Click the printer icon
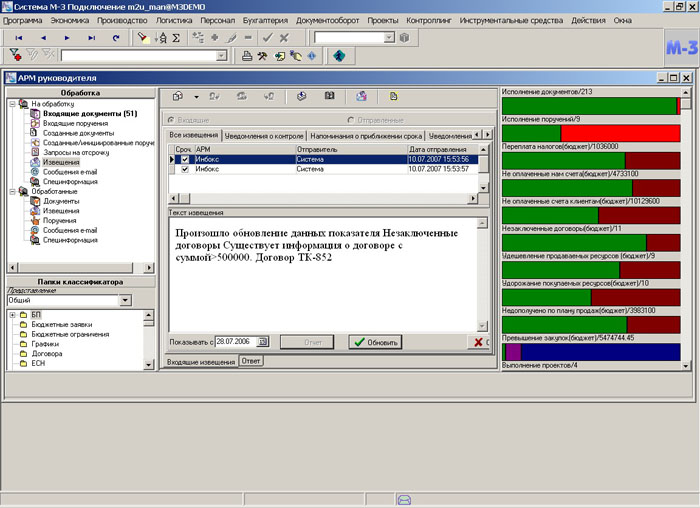700x508 pixels. (246, 56)
